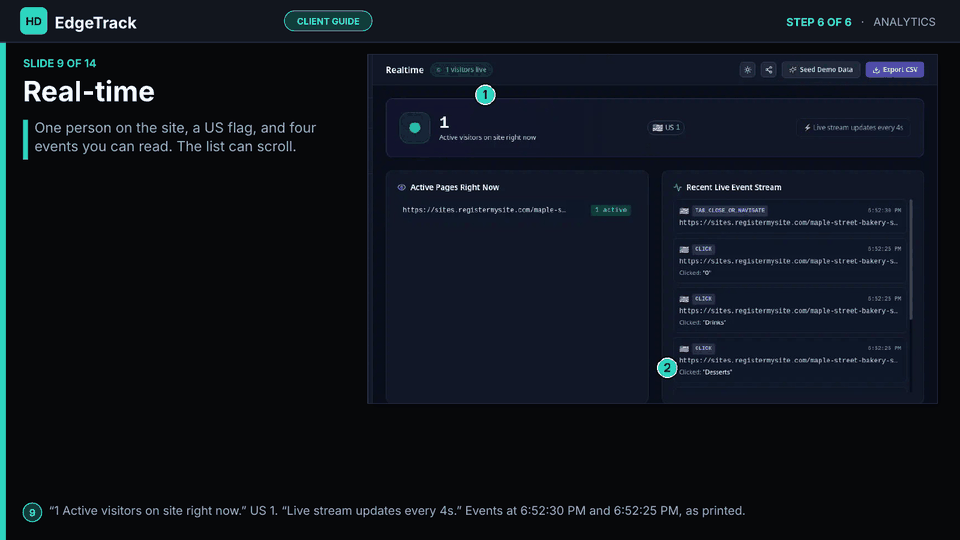960x540 pixels.
Task: Click the Seed Demo Data button
Action: click(x=821, y=70)
